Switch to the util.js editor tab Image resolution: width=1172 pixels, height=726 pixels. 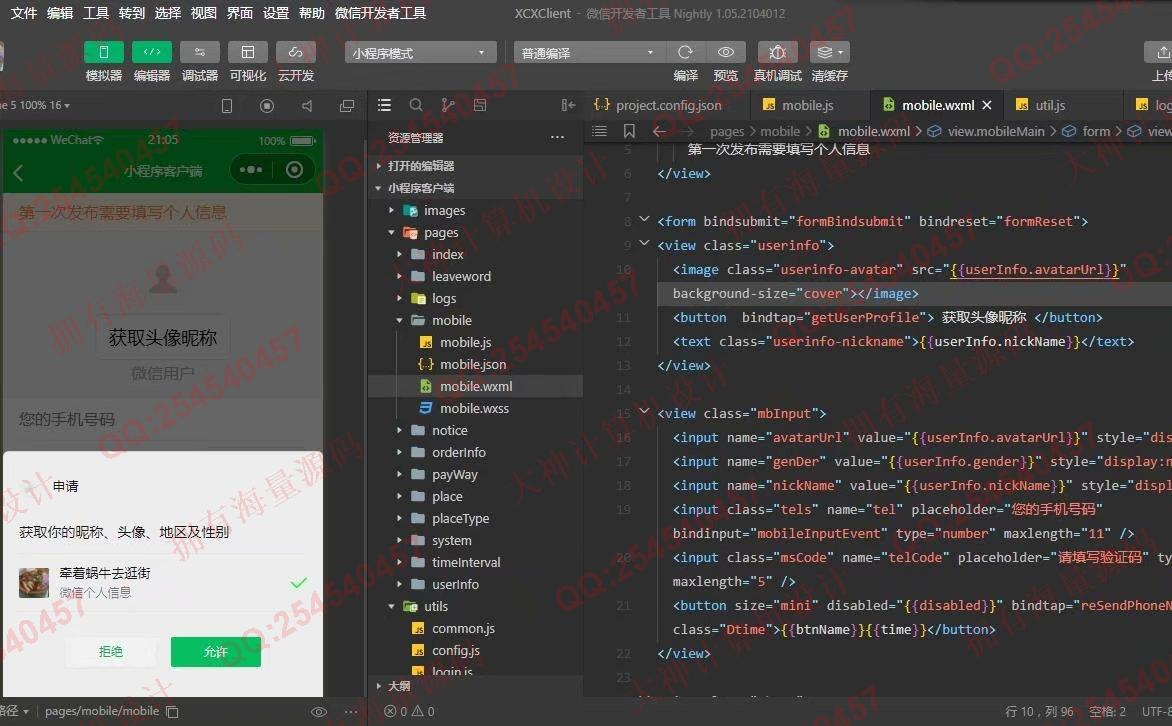(1049, 105)
